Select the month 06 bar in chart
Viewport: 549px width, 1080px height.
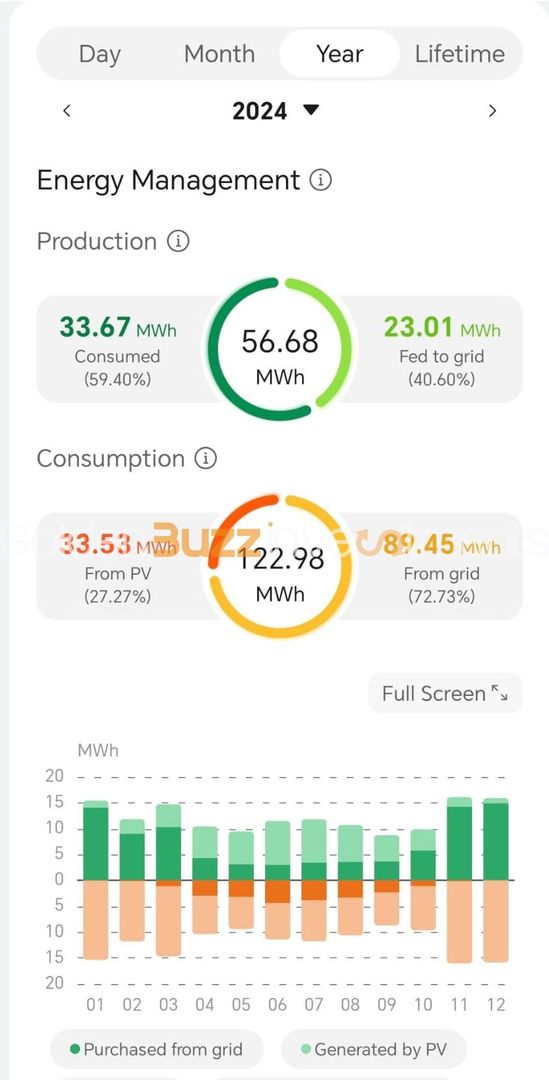pos(278,880)
